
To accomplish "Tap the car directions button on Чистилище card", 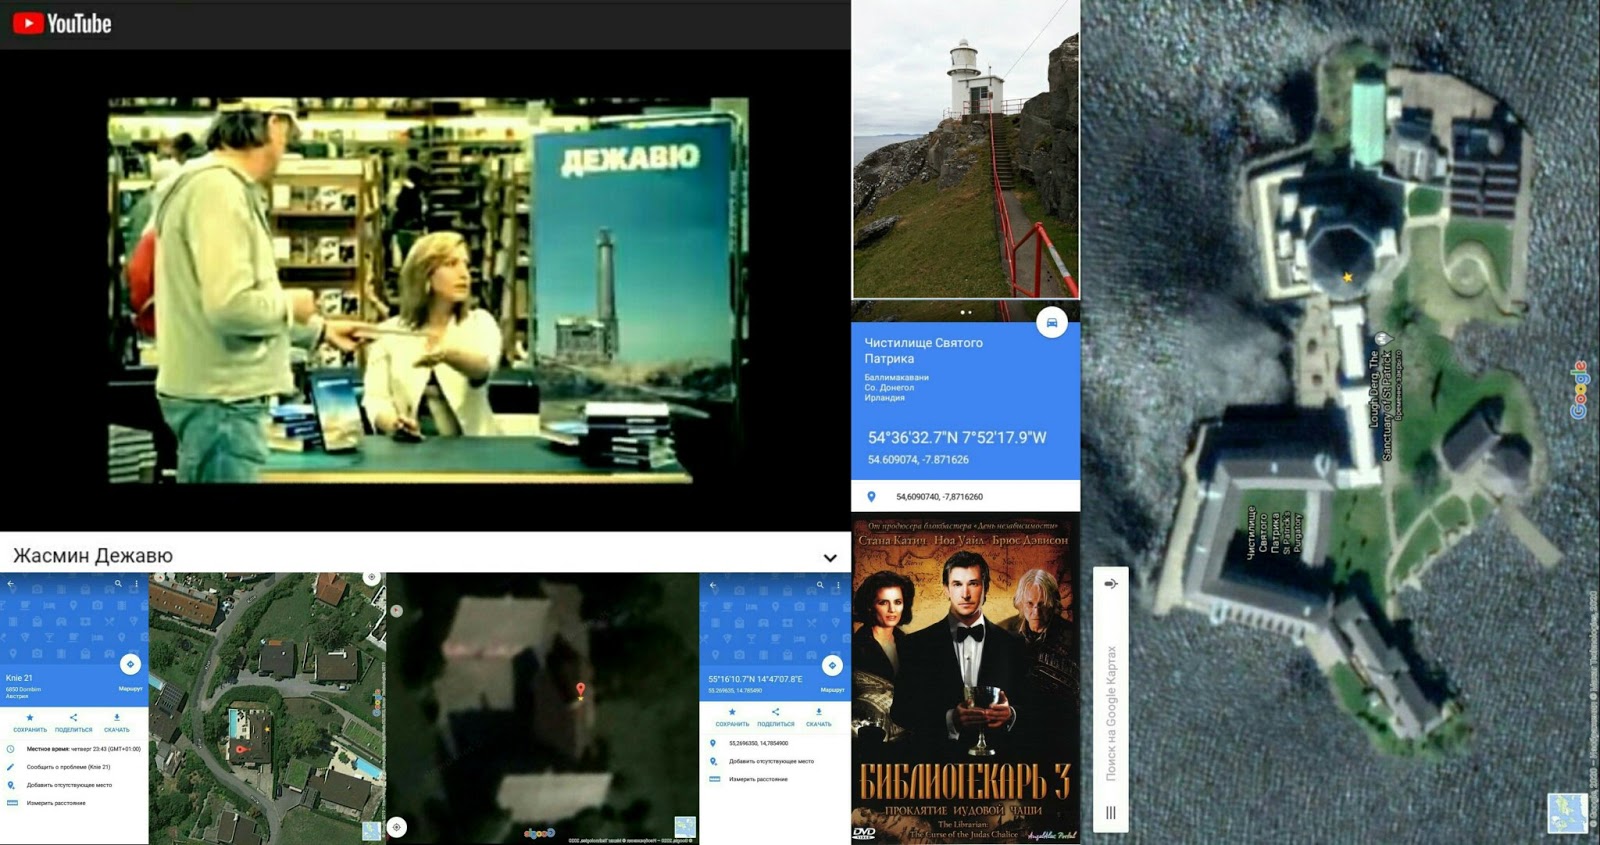I will pos(1052,322).
